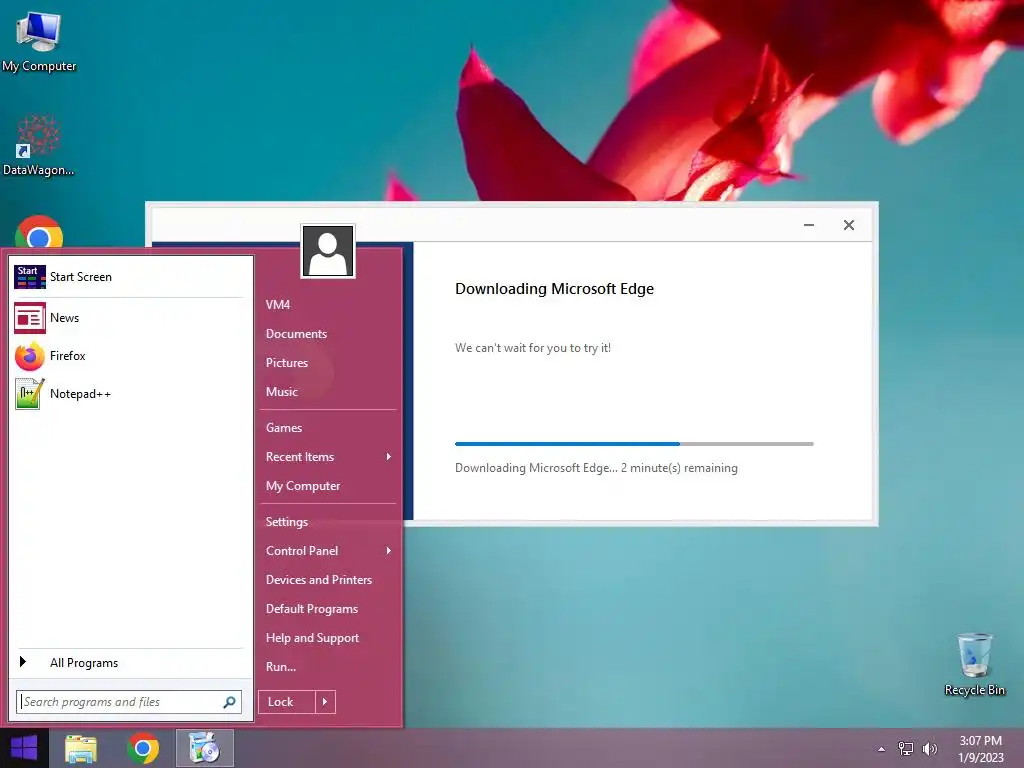Click the Search programs and files box

[129, 702]
